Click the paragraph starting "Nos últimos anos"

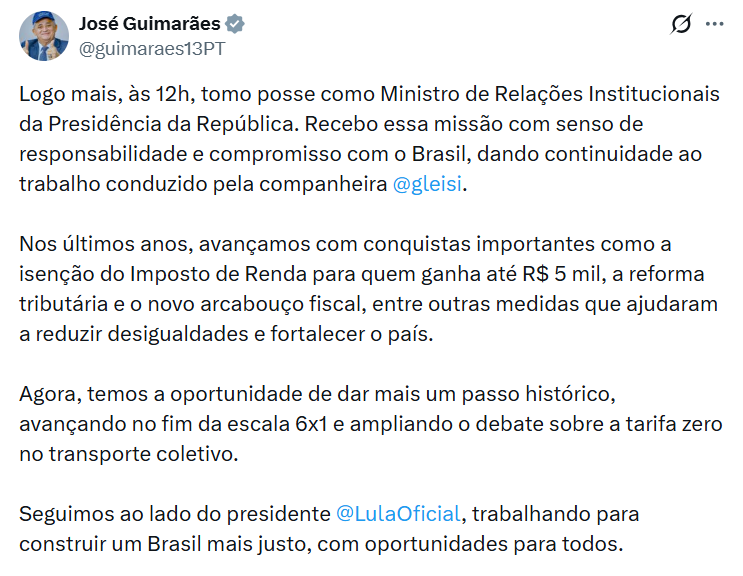300,290
